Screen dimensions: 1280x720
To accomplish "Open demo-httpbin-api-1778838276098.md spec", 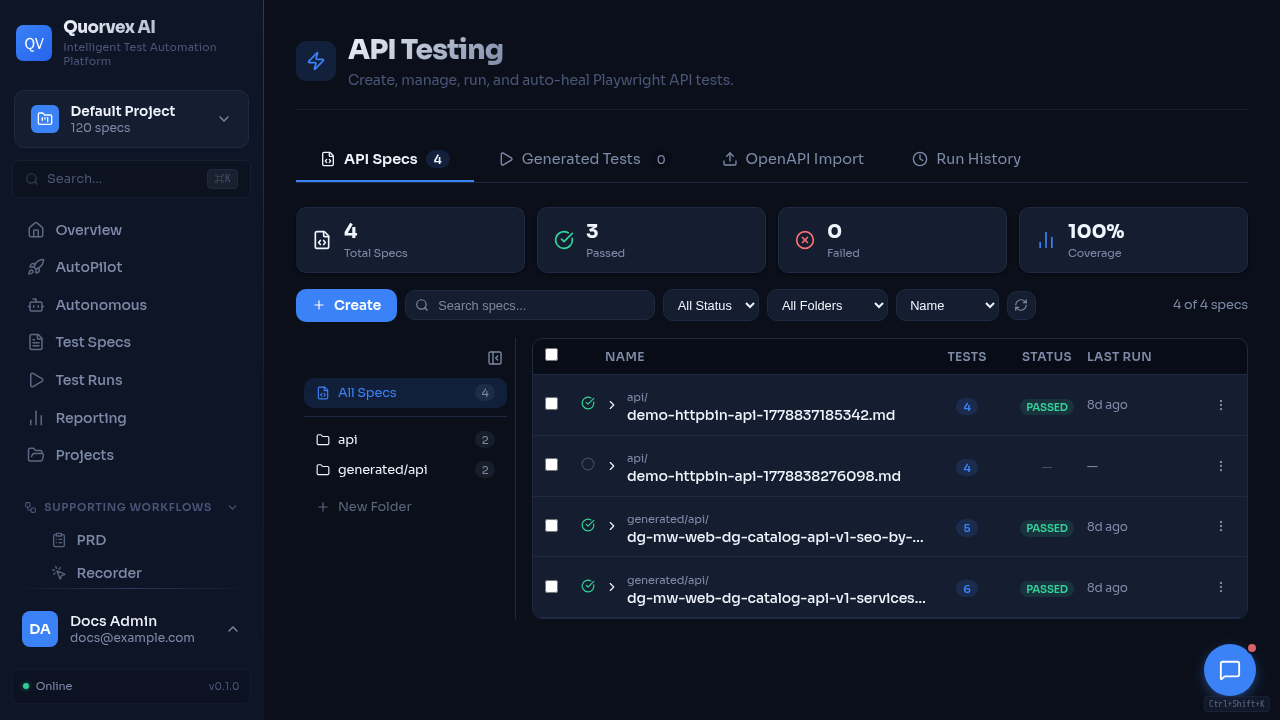I will point(764,476).
